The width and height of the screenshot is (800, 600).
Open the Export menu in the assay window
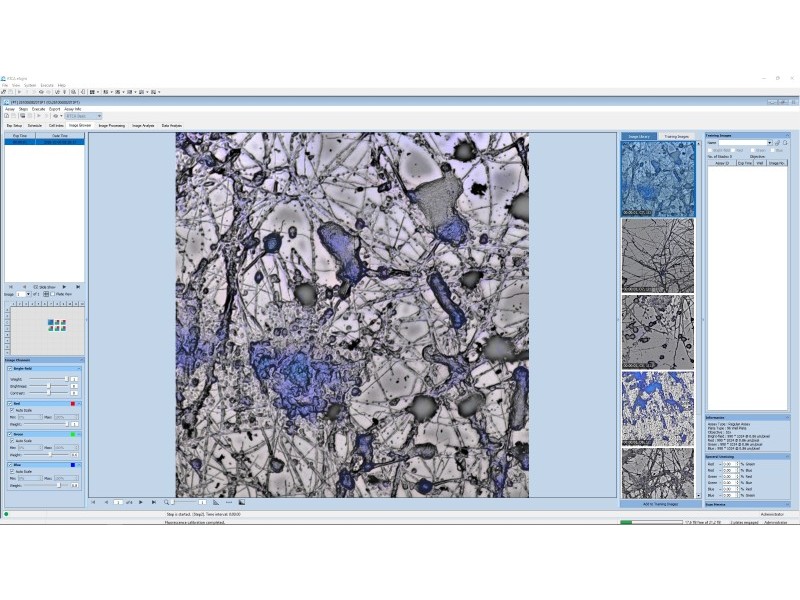55,109
